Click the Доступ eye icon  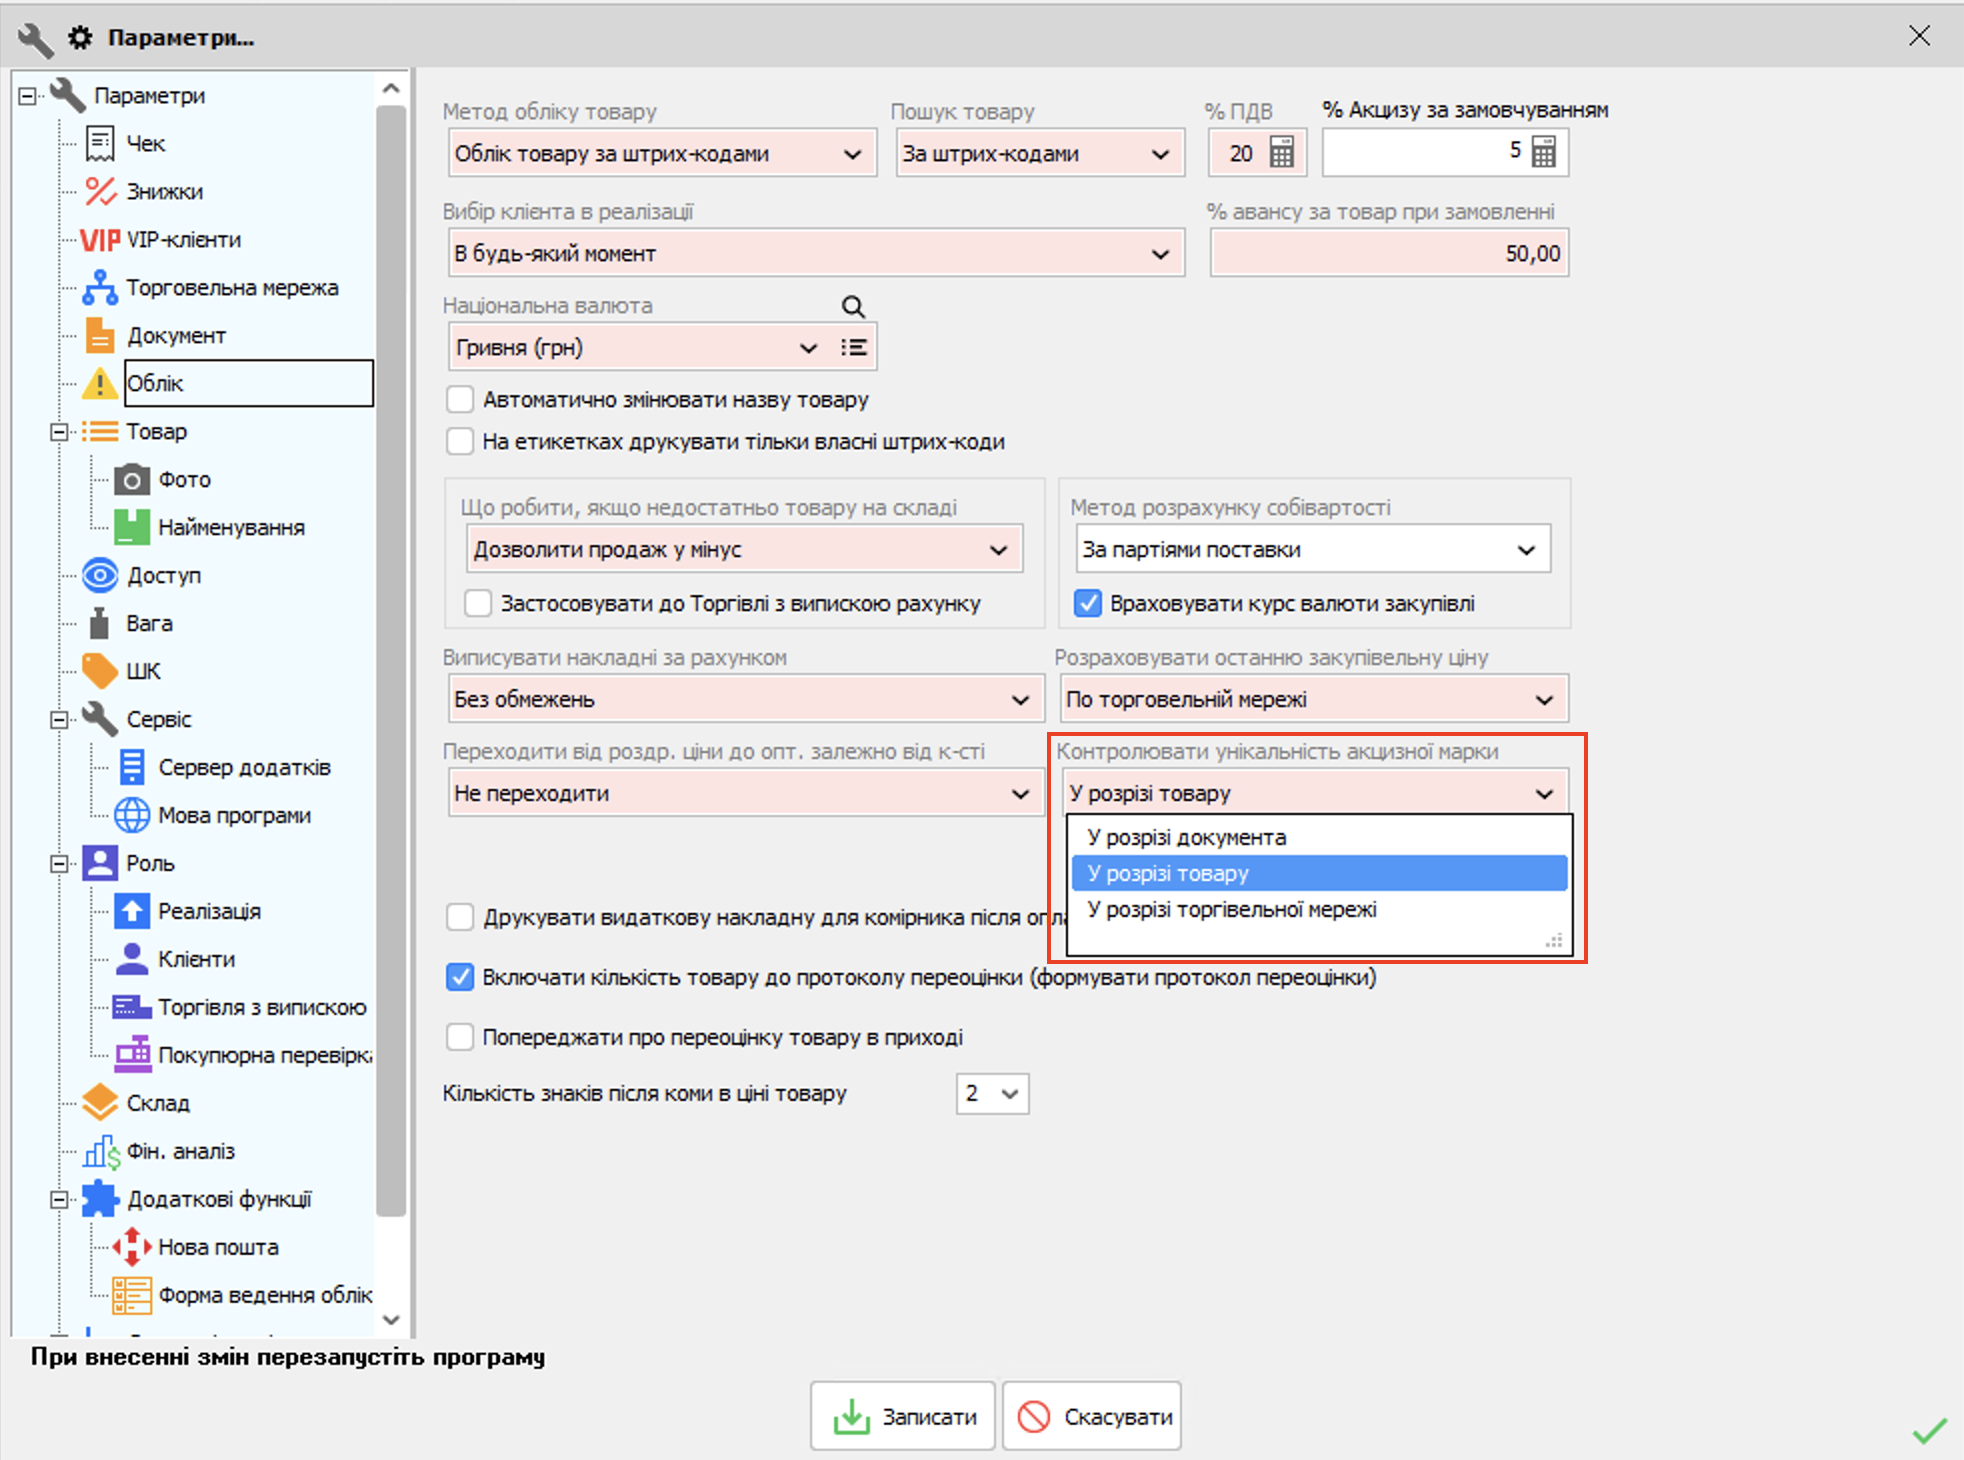pyautogui.click(x=100, y=575)
